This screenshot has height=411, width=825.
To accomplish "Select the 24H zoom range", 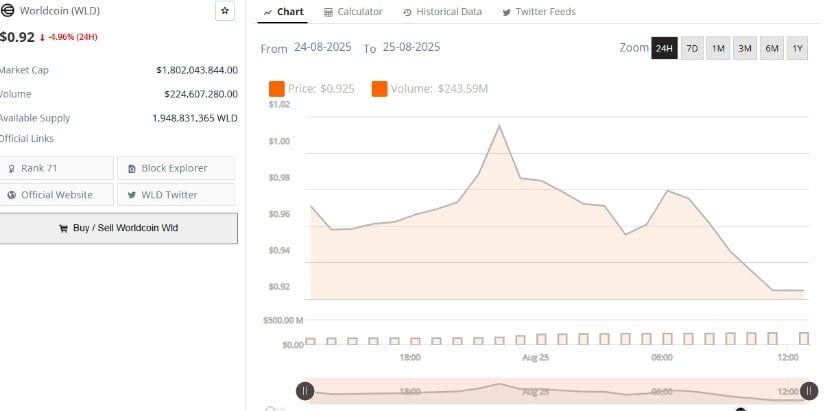I will coord(664,48).
